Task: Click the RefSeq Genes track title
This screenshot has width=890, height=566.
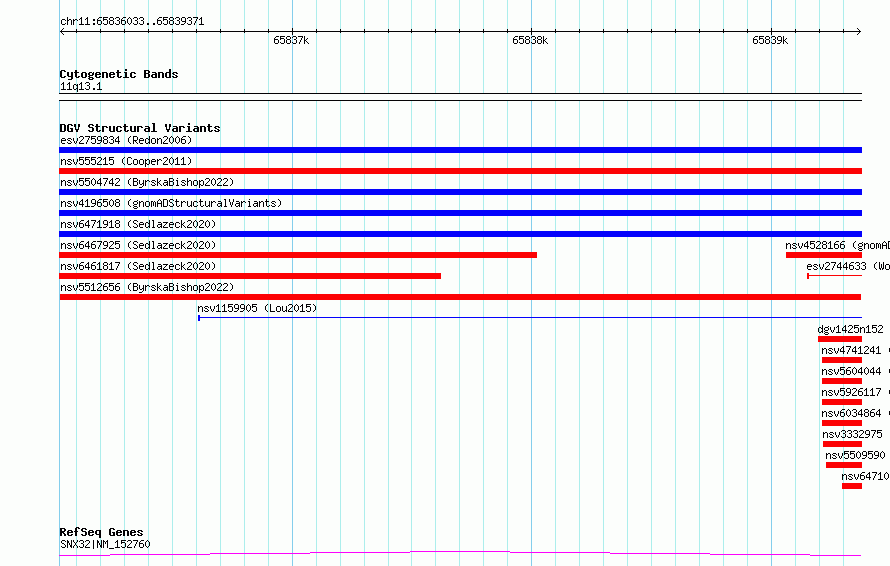Action: (x=101, y=532)
